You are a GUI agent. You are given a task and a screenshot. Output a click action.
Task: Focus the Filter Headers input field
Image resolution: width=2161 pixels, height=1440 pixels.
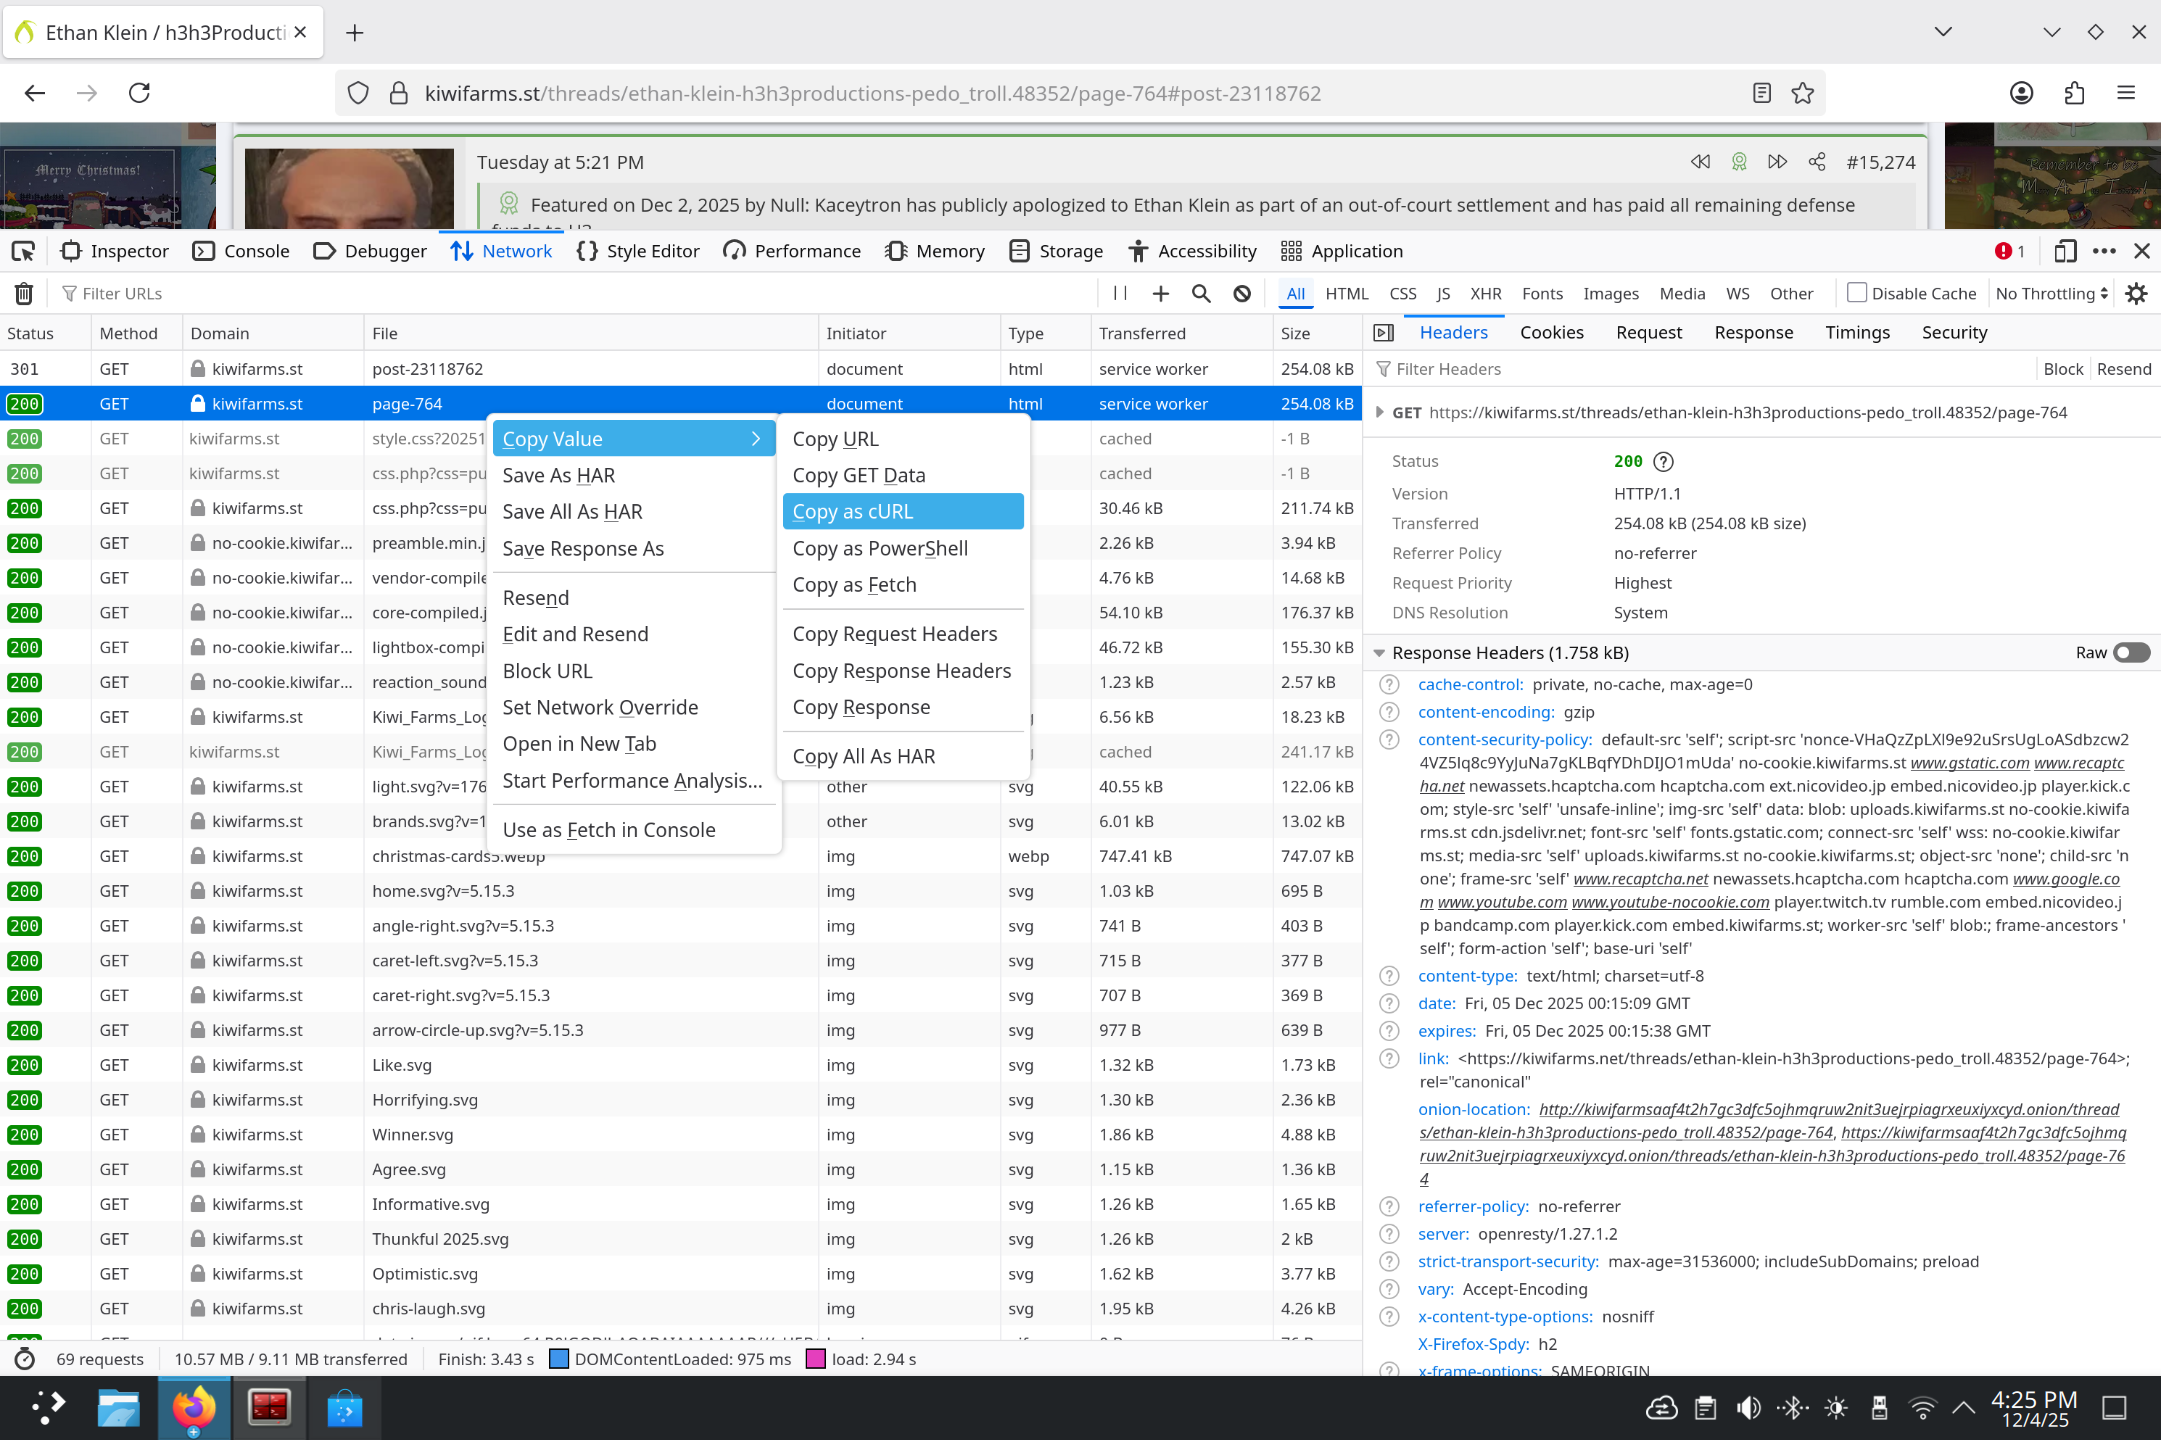pos(1450,368)
